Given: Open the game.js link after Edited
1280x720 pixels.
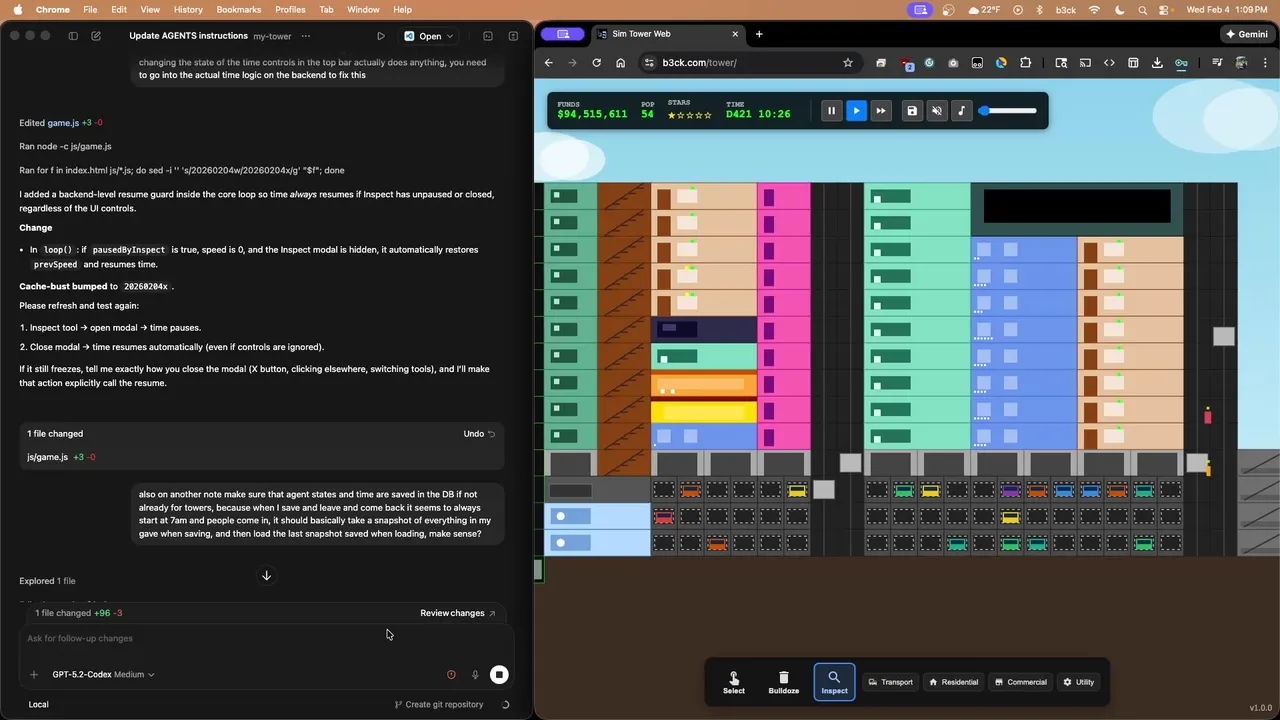Looking at the screenshot, I should click(63, 123).
